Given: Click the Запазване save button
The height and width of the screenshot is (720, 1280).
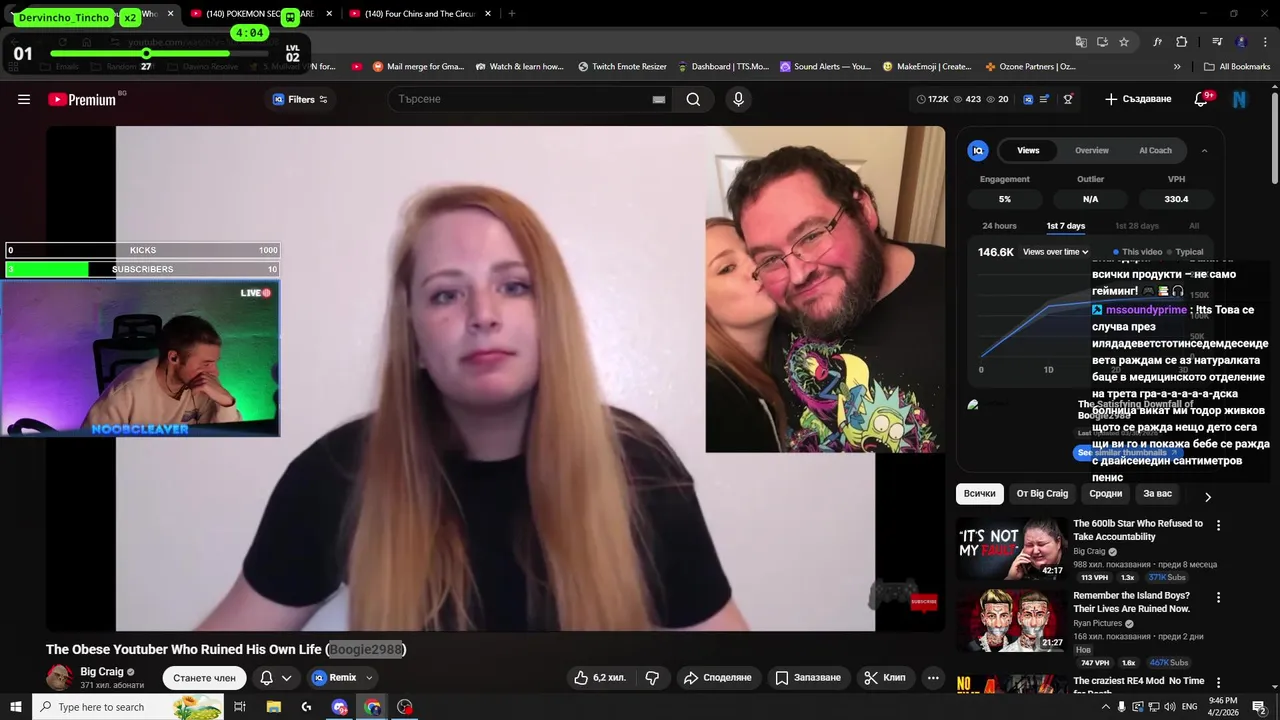Looking at the screenshot, I should 808,678.
